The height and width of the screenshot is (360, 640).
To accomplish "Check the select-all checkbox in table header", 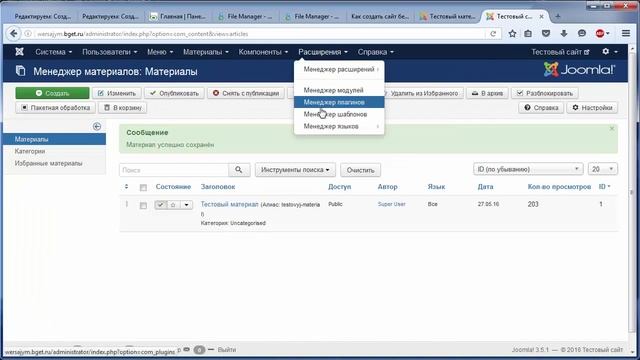I will coord(143,188).
